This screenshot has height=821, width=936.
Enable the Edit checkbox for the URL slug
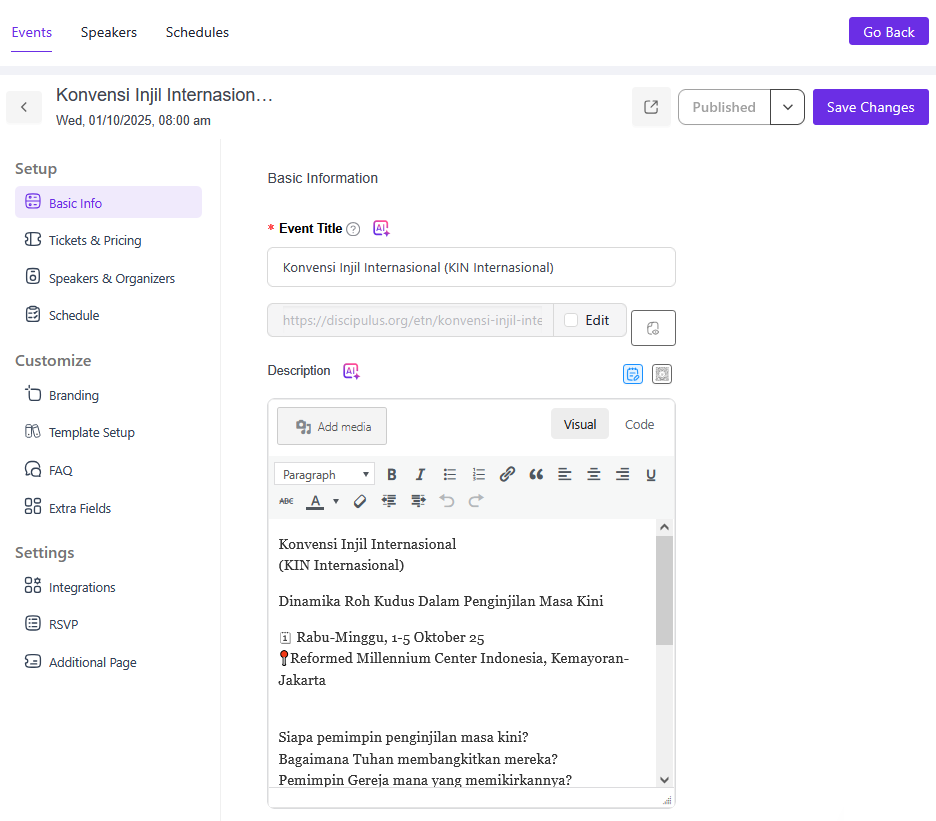click(571, 320)
